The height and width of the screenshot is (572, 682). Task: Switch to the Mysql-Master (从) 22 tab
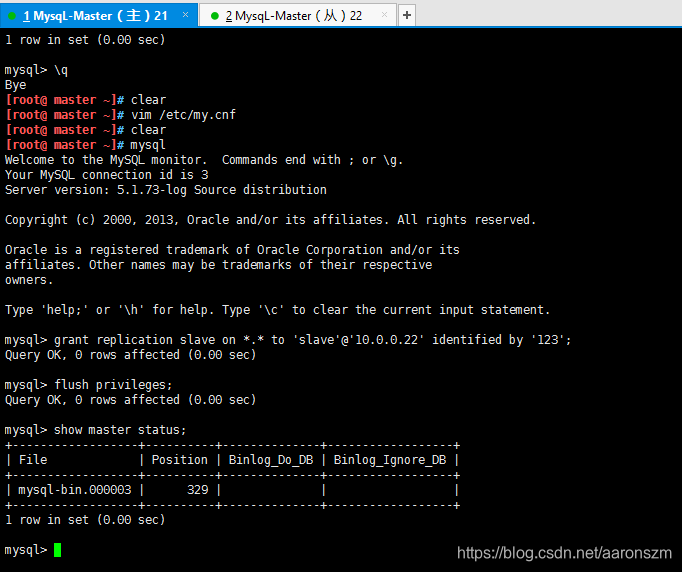pyautogui.click(x=298, y=16)
